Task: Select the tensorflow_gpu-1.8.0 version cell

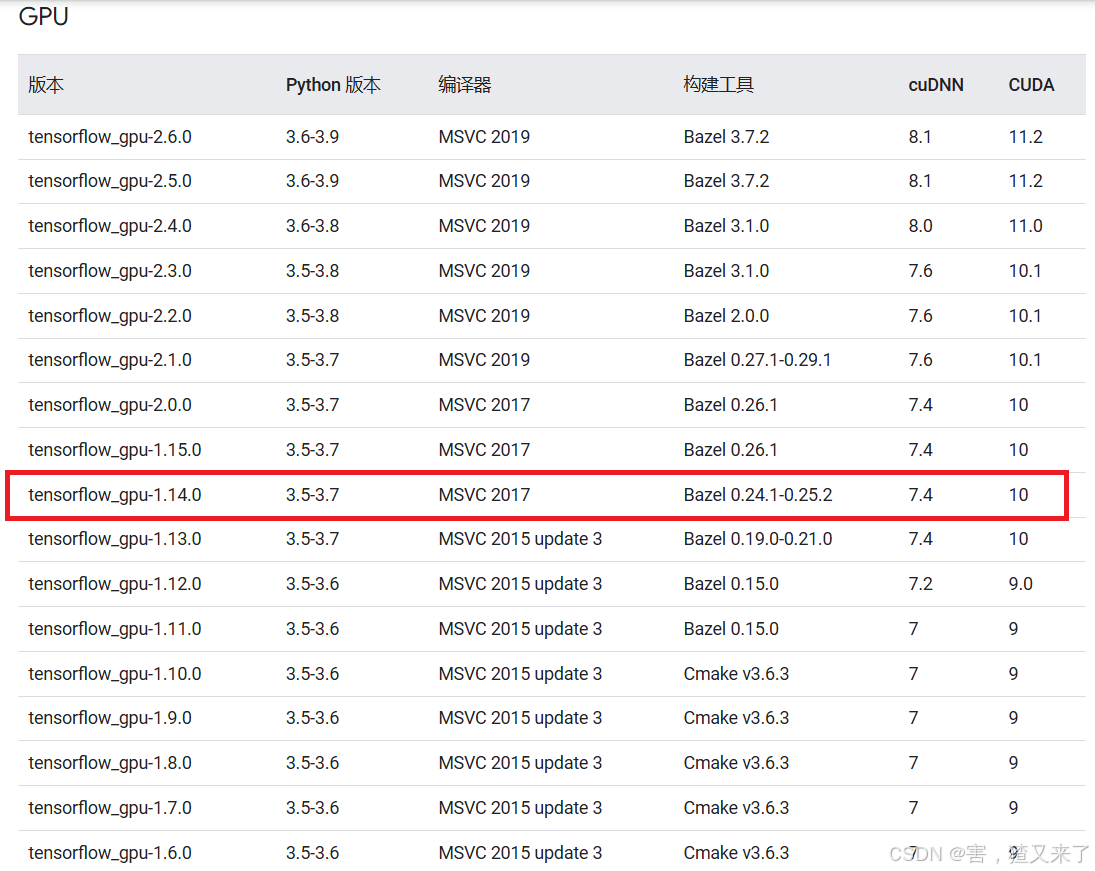Action: (110, 763)
